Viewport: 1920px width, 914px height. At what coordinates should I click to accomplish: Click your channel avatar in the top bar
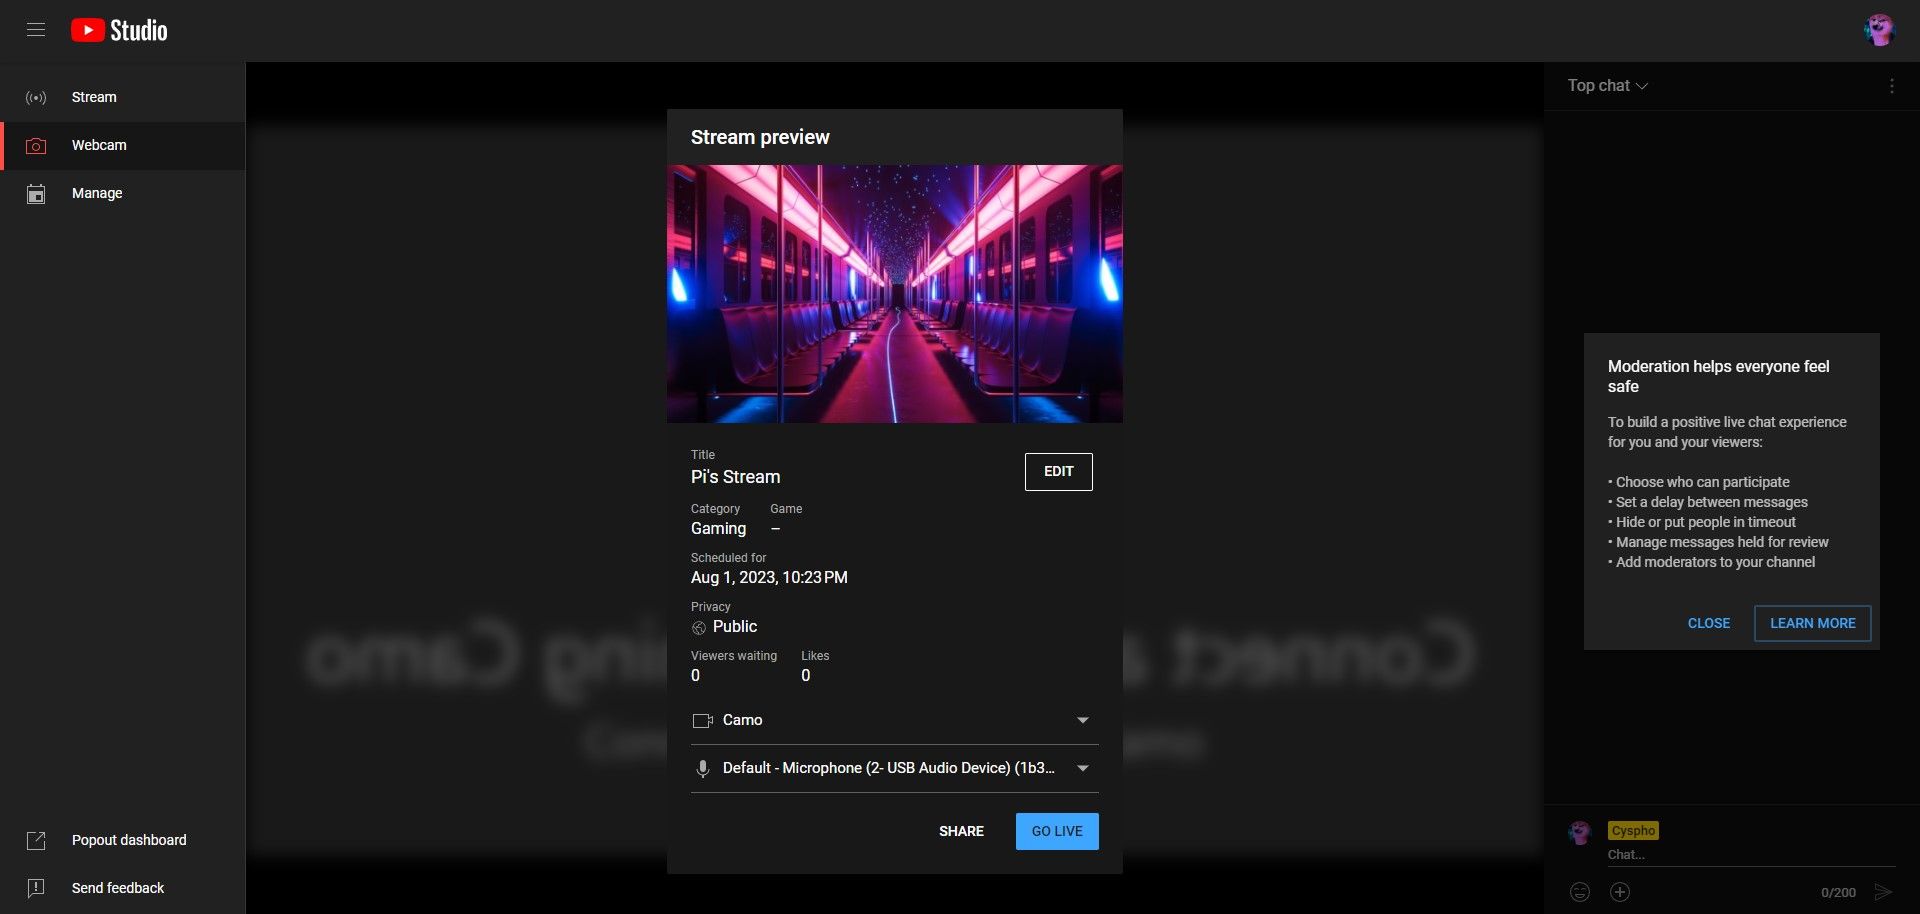(1881, 30)
